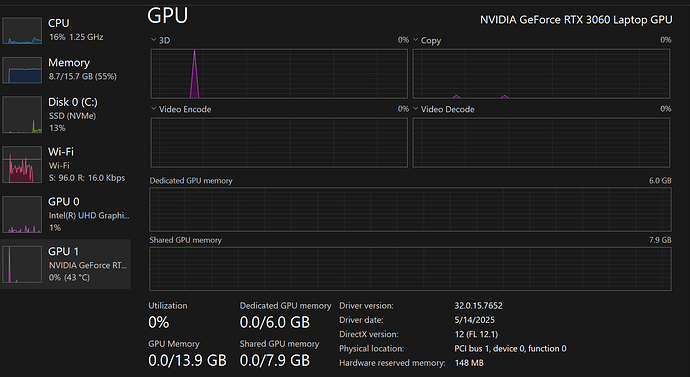Click the Video Decode graph area
The image size is (690, 377).
[x=541, y=142]
